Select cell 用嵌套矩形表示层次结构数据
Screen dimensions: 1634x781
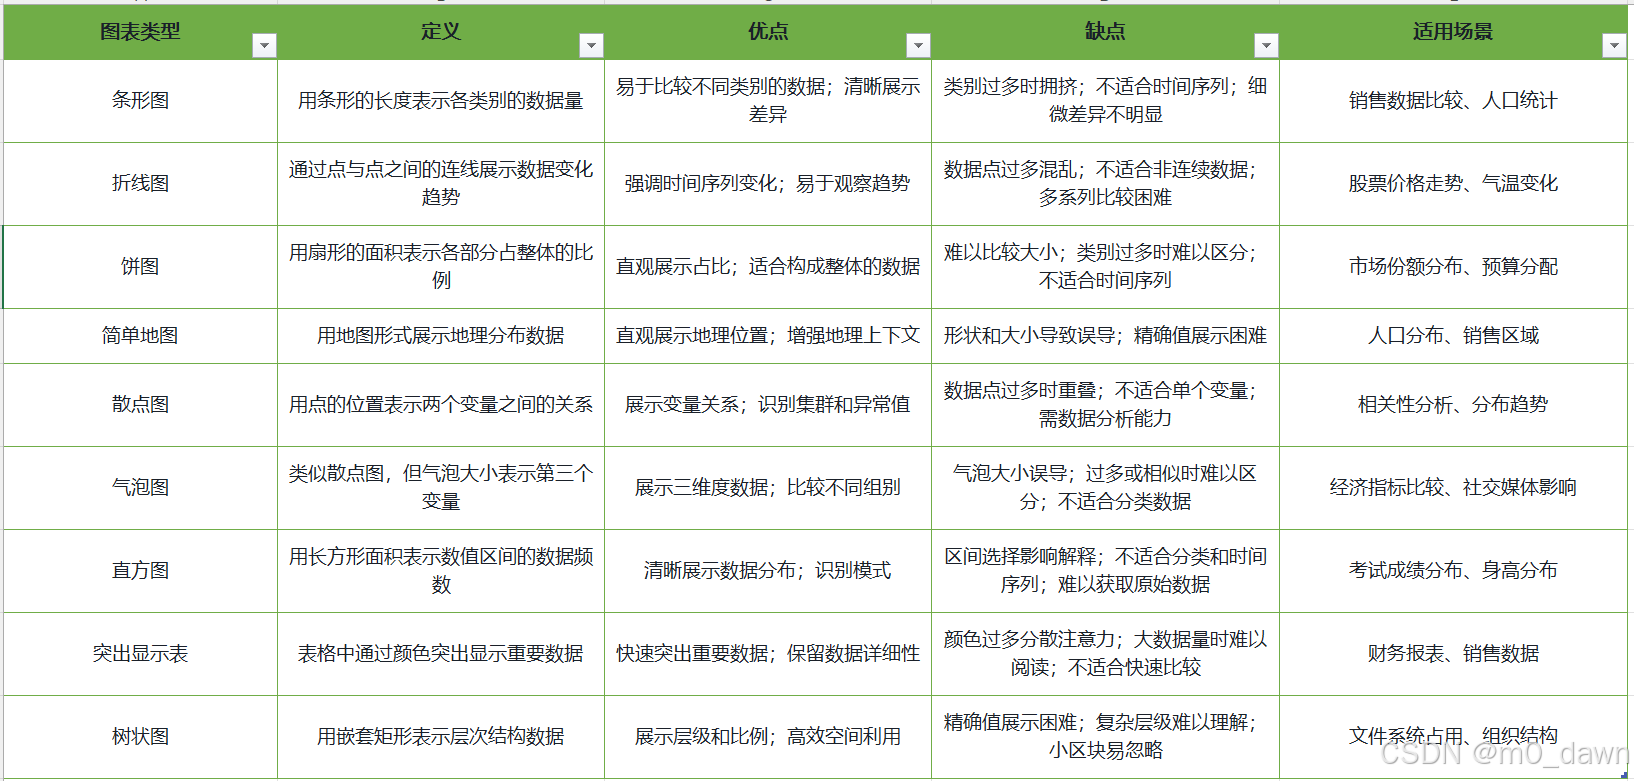coord(441,737)
